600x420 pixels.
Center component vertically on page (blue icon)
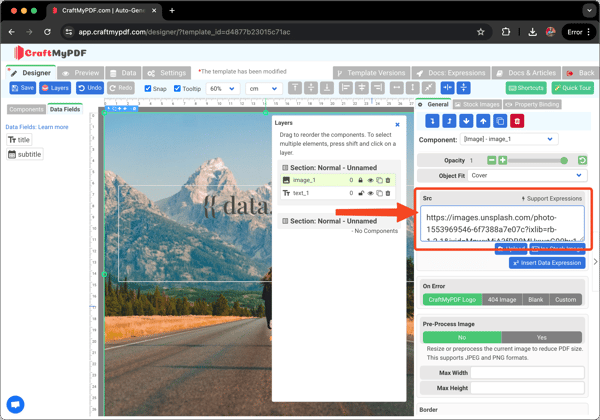point(463,88)
